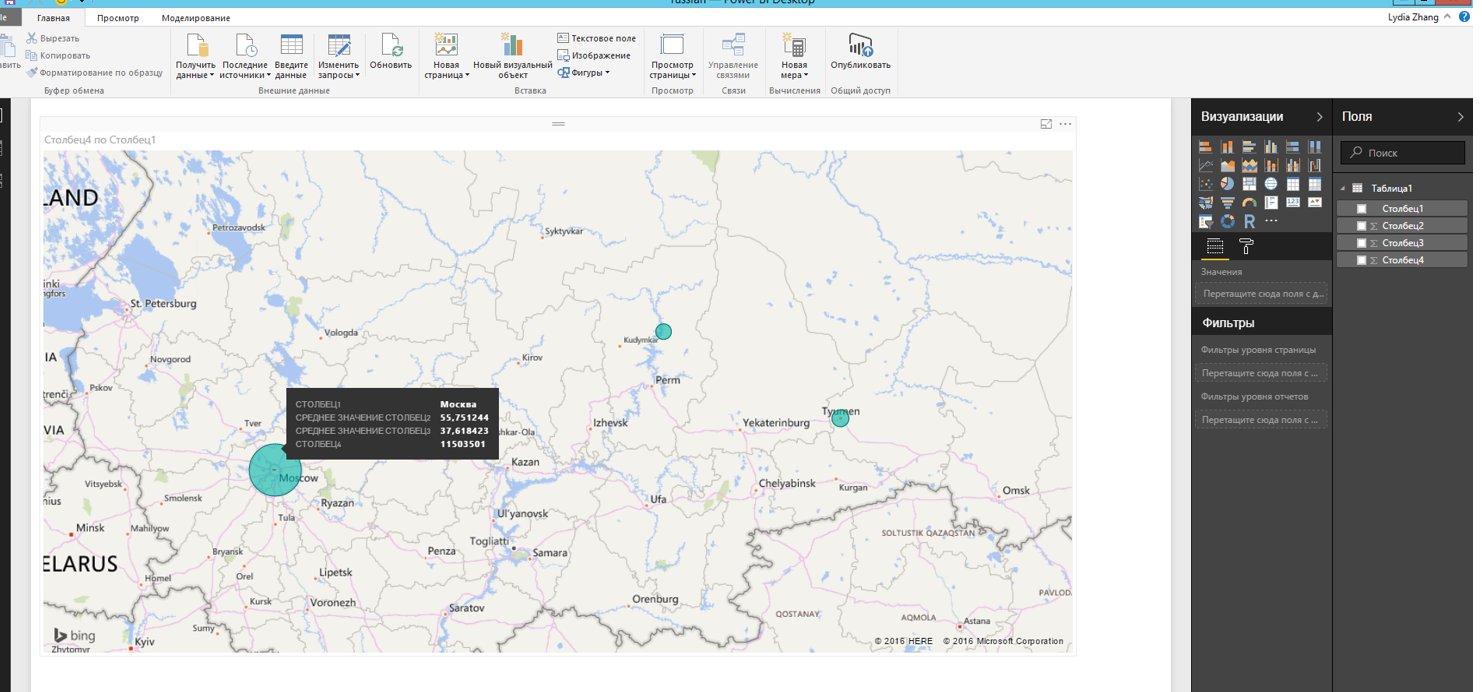Screen dimensions: 1482x692
Task: Select the area chart visualization
Action: (x=1228, y=165)
